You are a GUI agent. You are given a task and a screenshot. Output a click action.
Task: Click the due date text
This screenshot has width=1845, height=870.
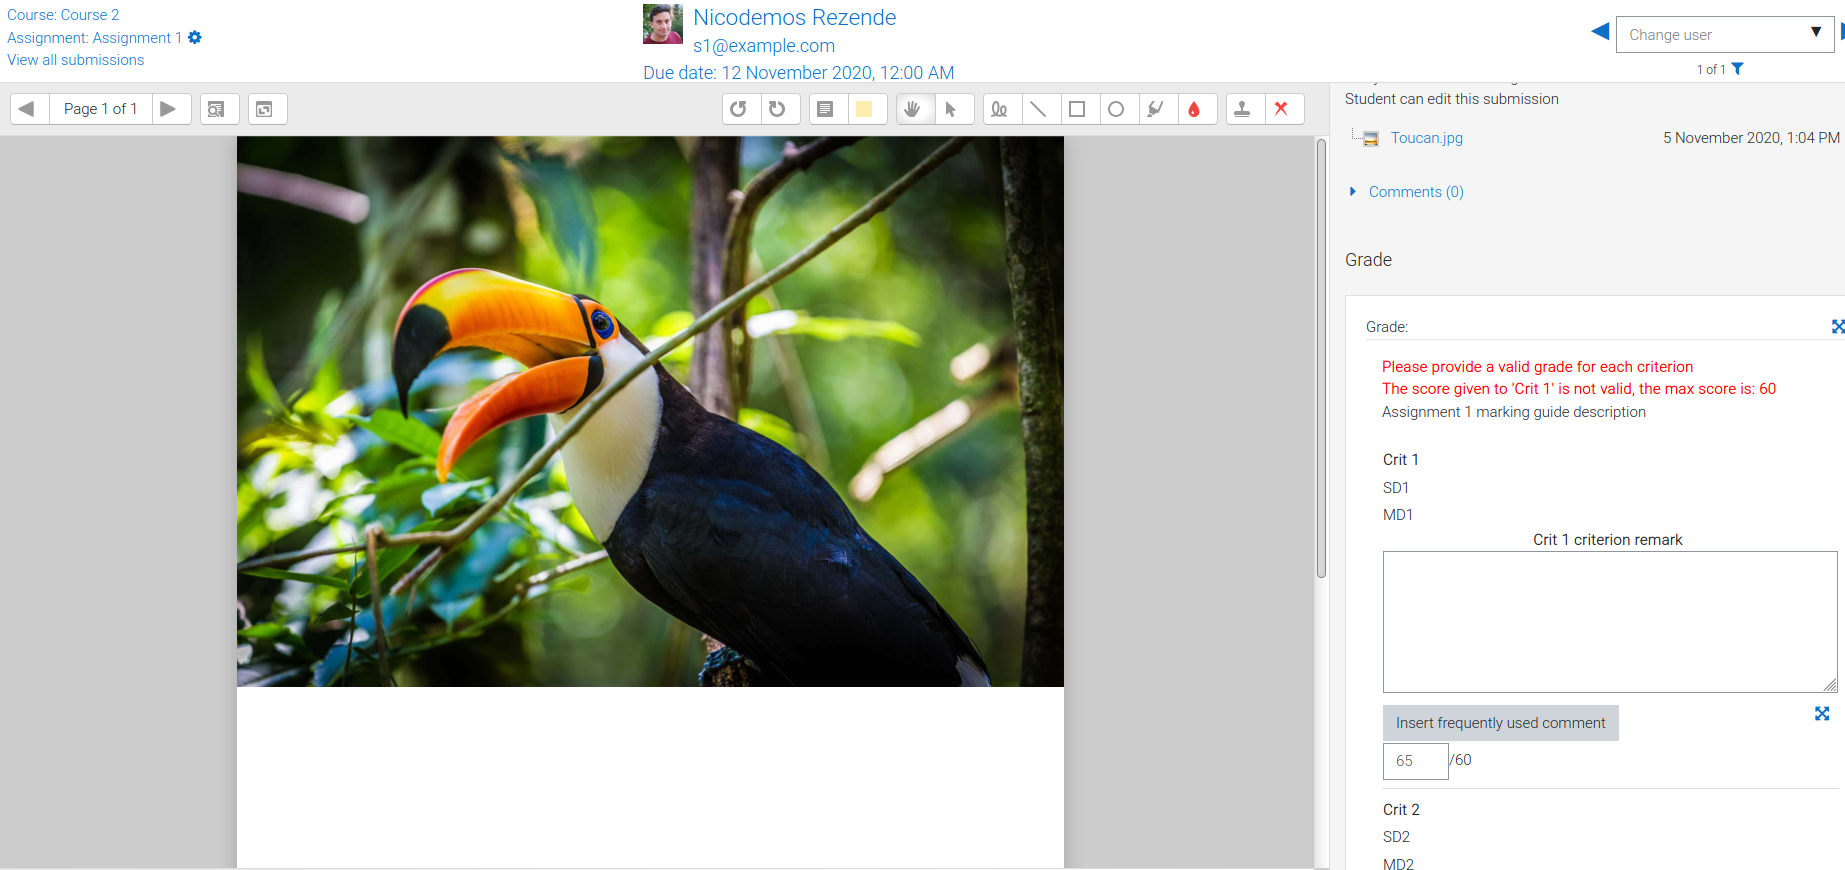click(798, 73)
